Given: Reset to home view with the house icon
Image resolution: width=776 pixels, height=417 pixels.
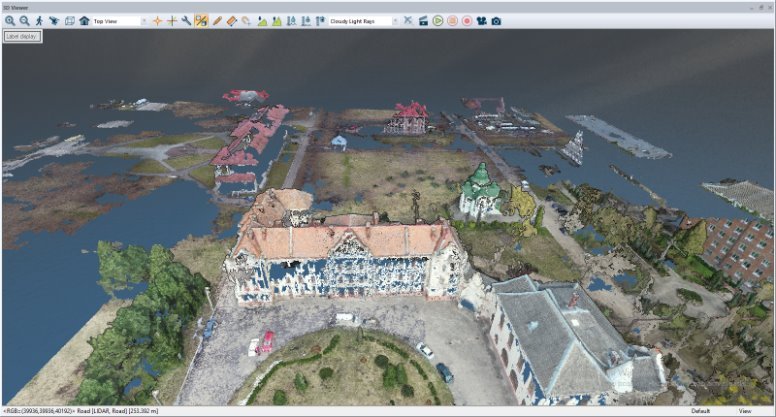Looking at the screenshot, I should (84, 20).
